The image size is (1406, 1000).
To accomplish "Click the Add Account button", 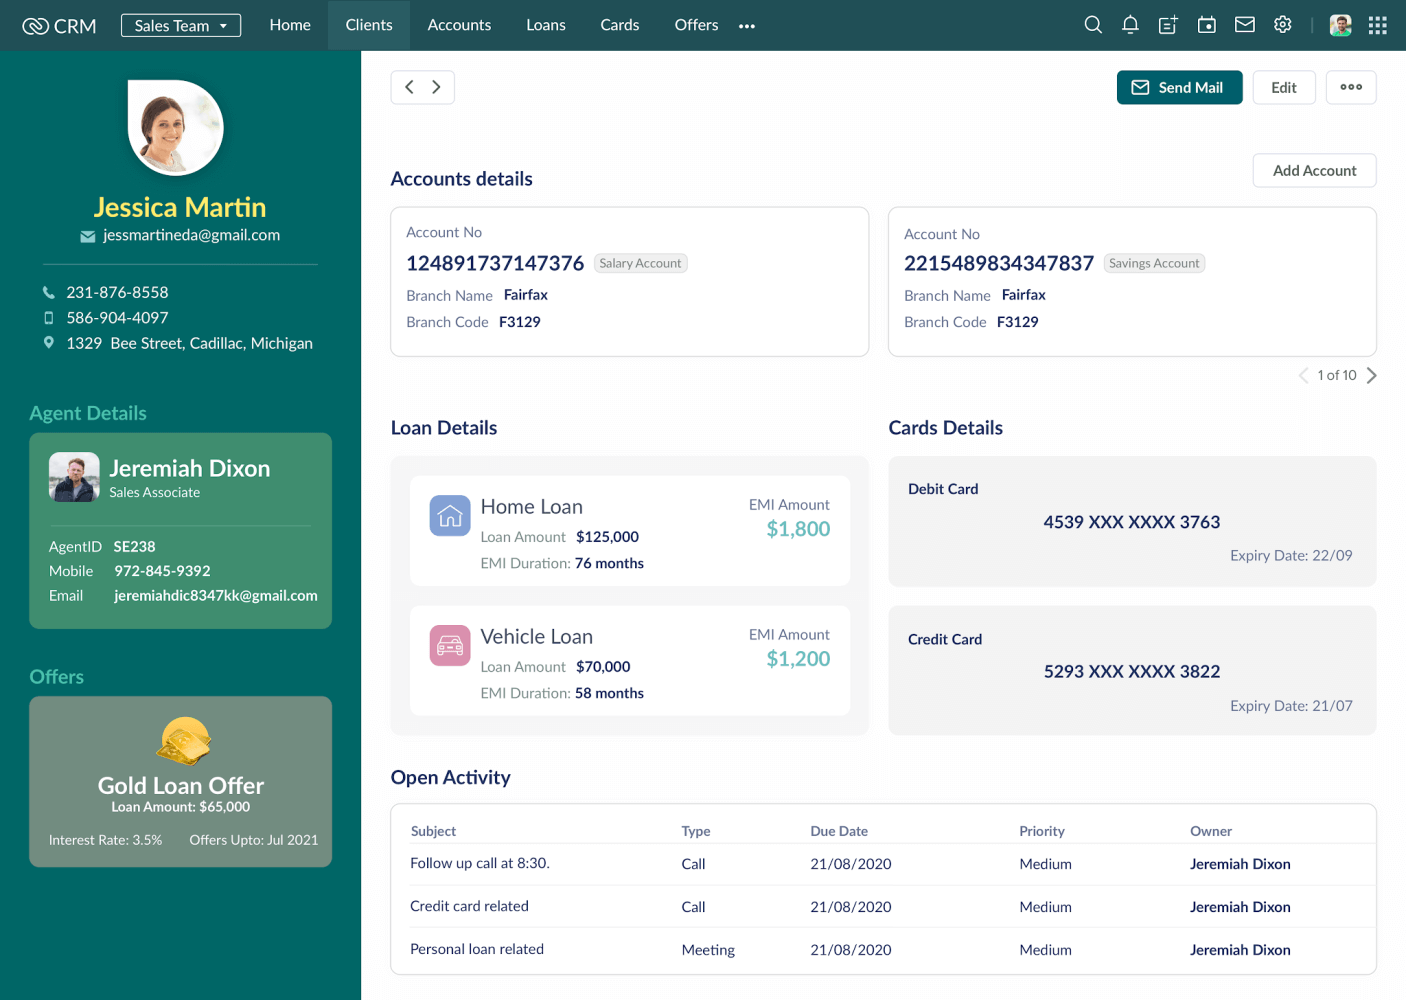I will (1315, 170).
